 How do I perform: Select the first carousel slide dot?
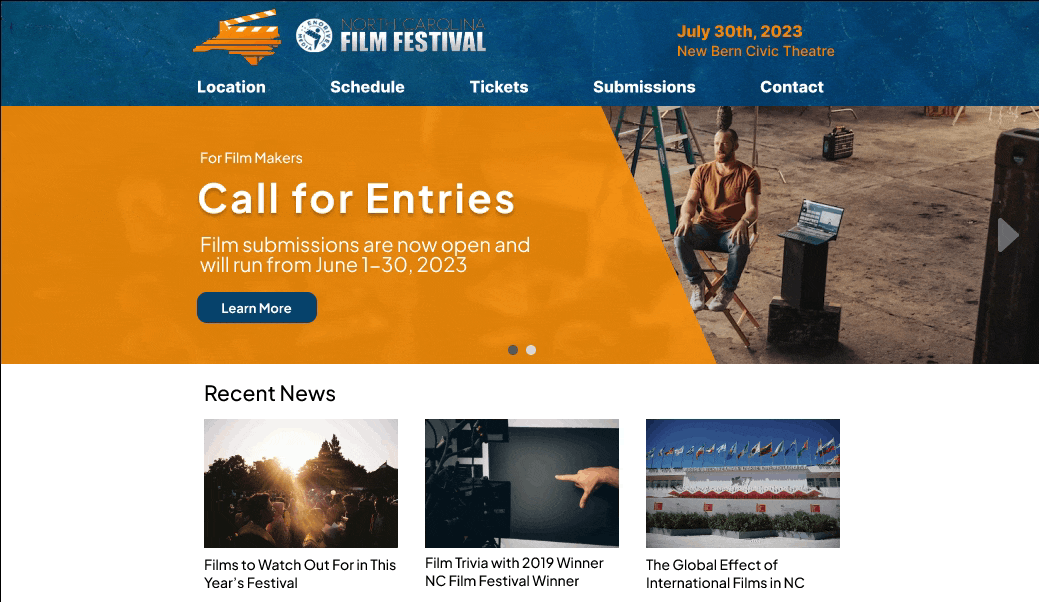pyautogui.click(x=513, y=350)
